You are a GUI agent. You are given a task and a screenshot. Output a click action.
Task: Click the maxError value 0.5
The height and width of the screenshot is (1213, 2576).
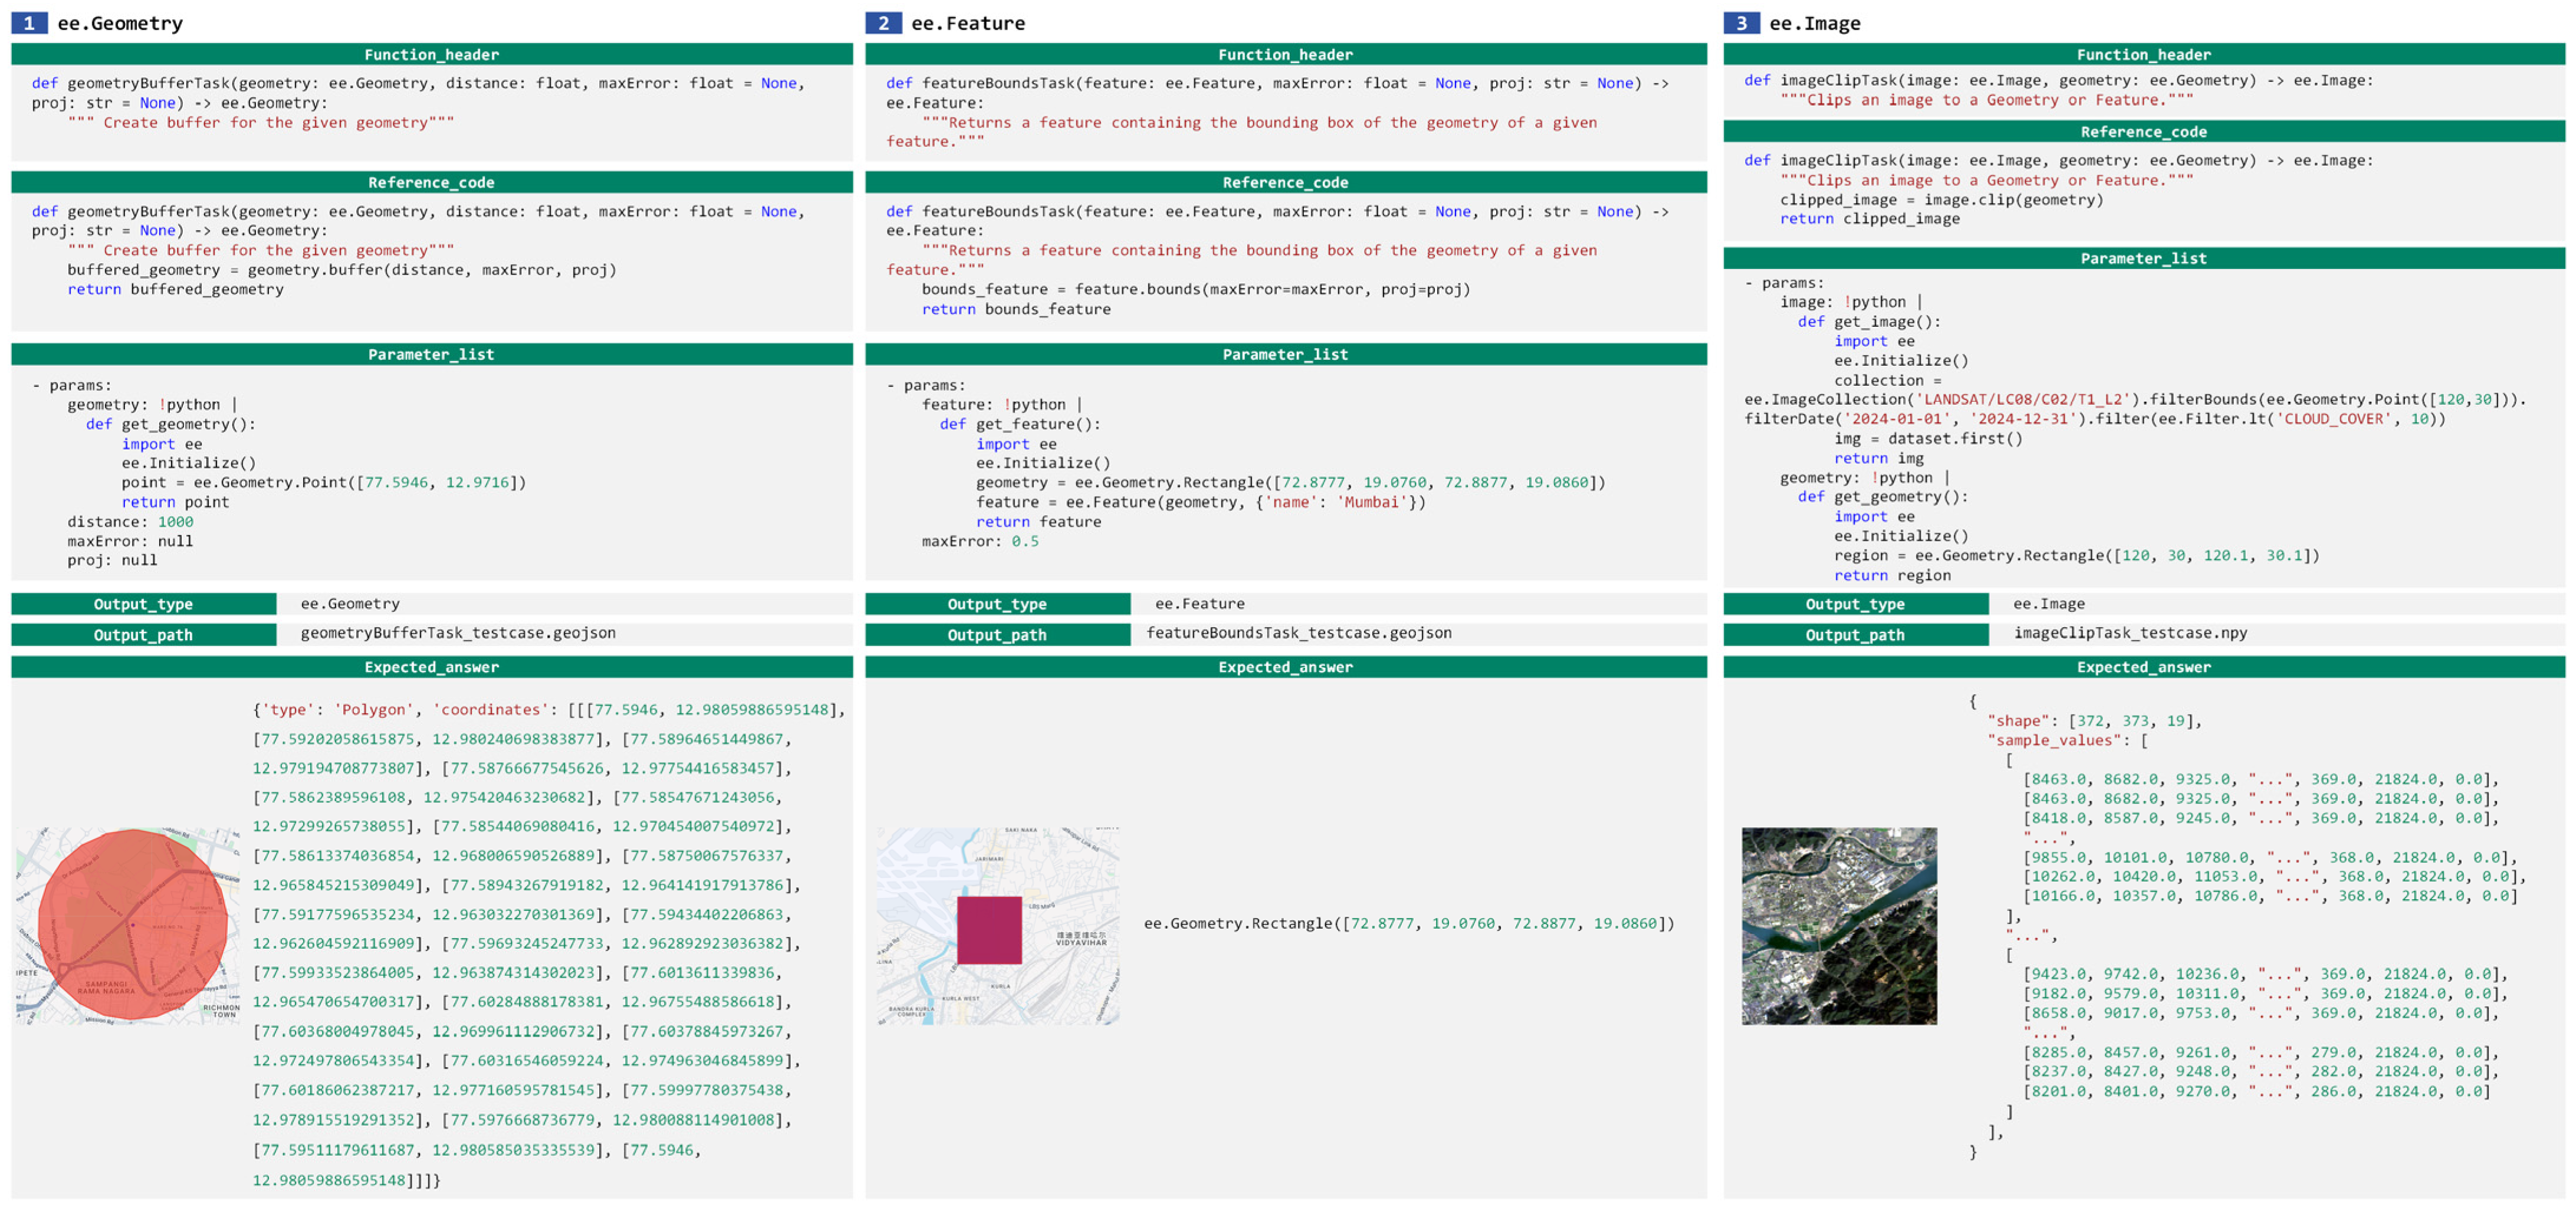[x=1024, y=541]
